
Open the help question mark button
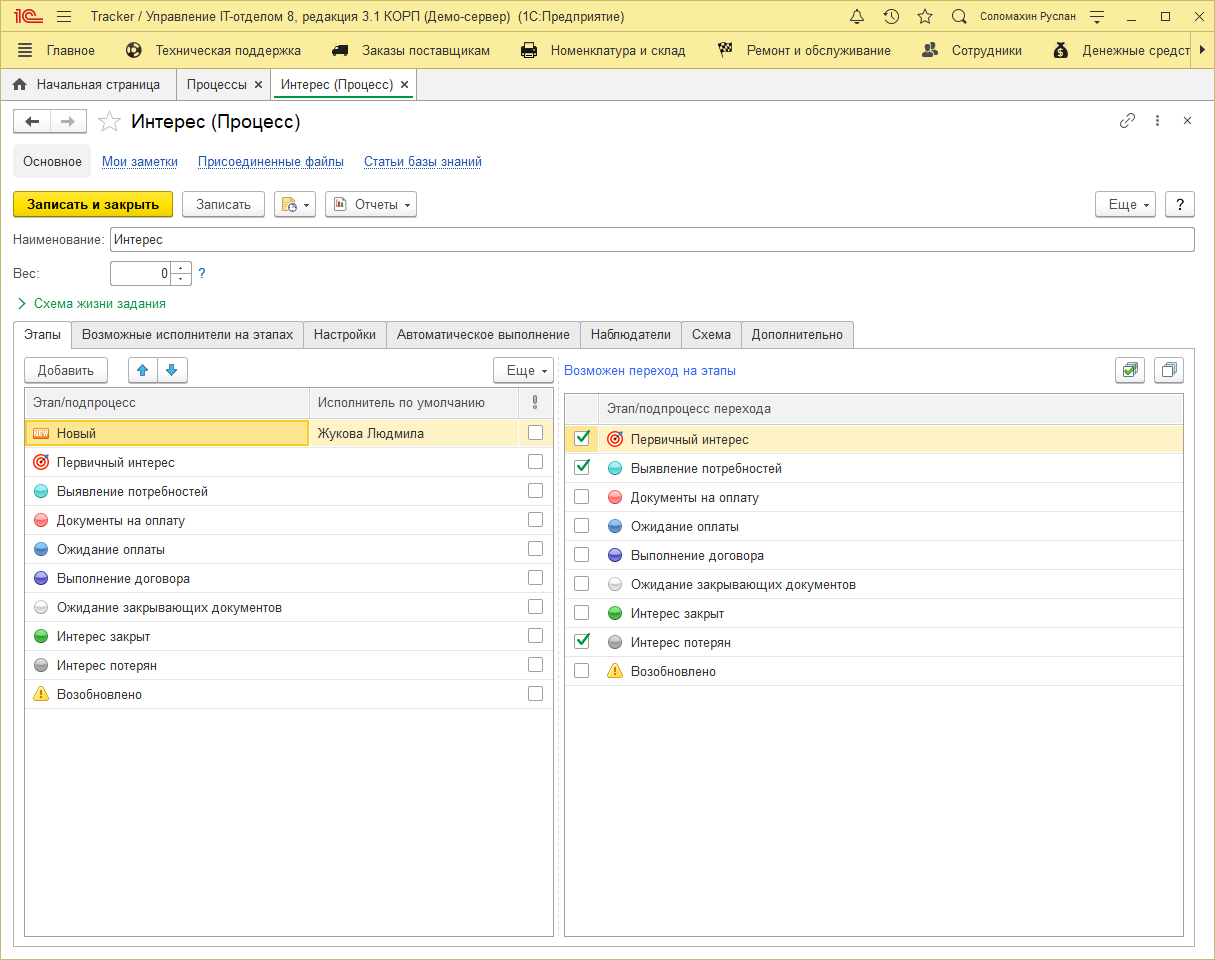[x=1180, y=204]
